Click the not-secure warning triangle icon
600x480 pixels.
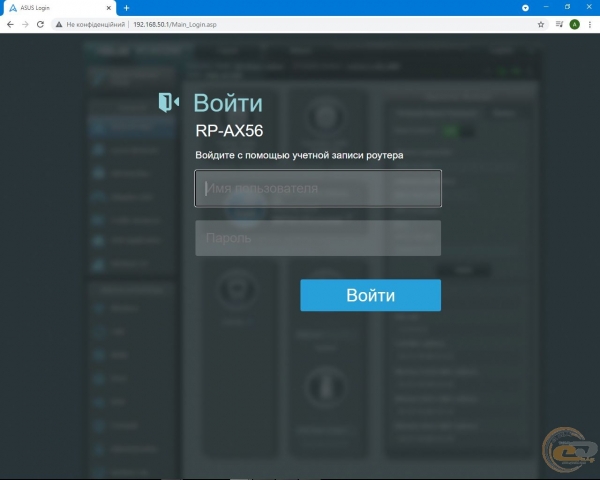[59, 24]
